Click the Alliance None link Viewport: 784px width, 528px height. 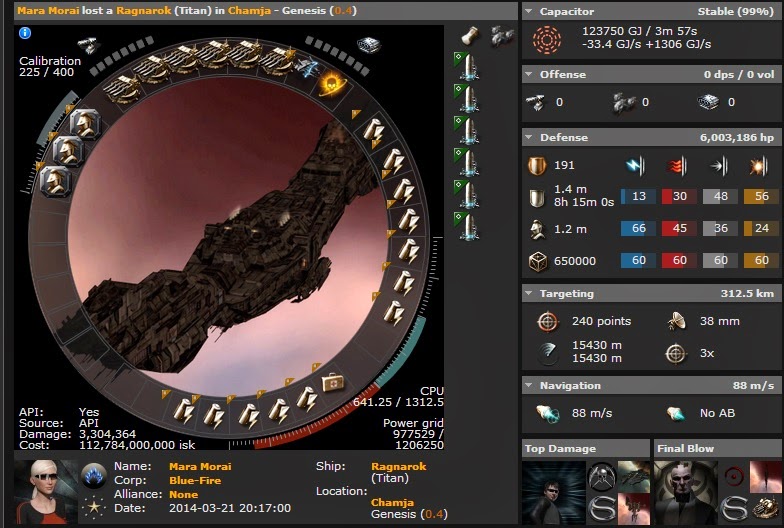(x=184, y=494)
